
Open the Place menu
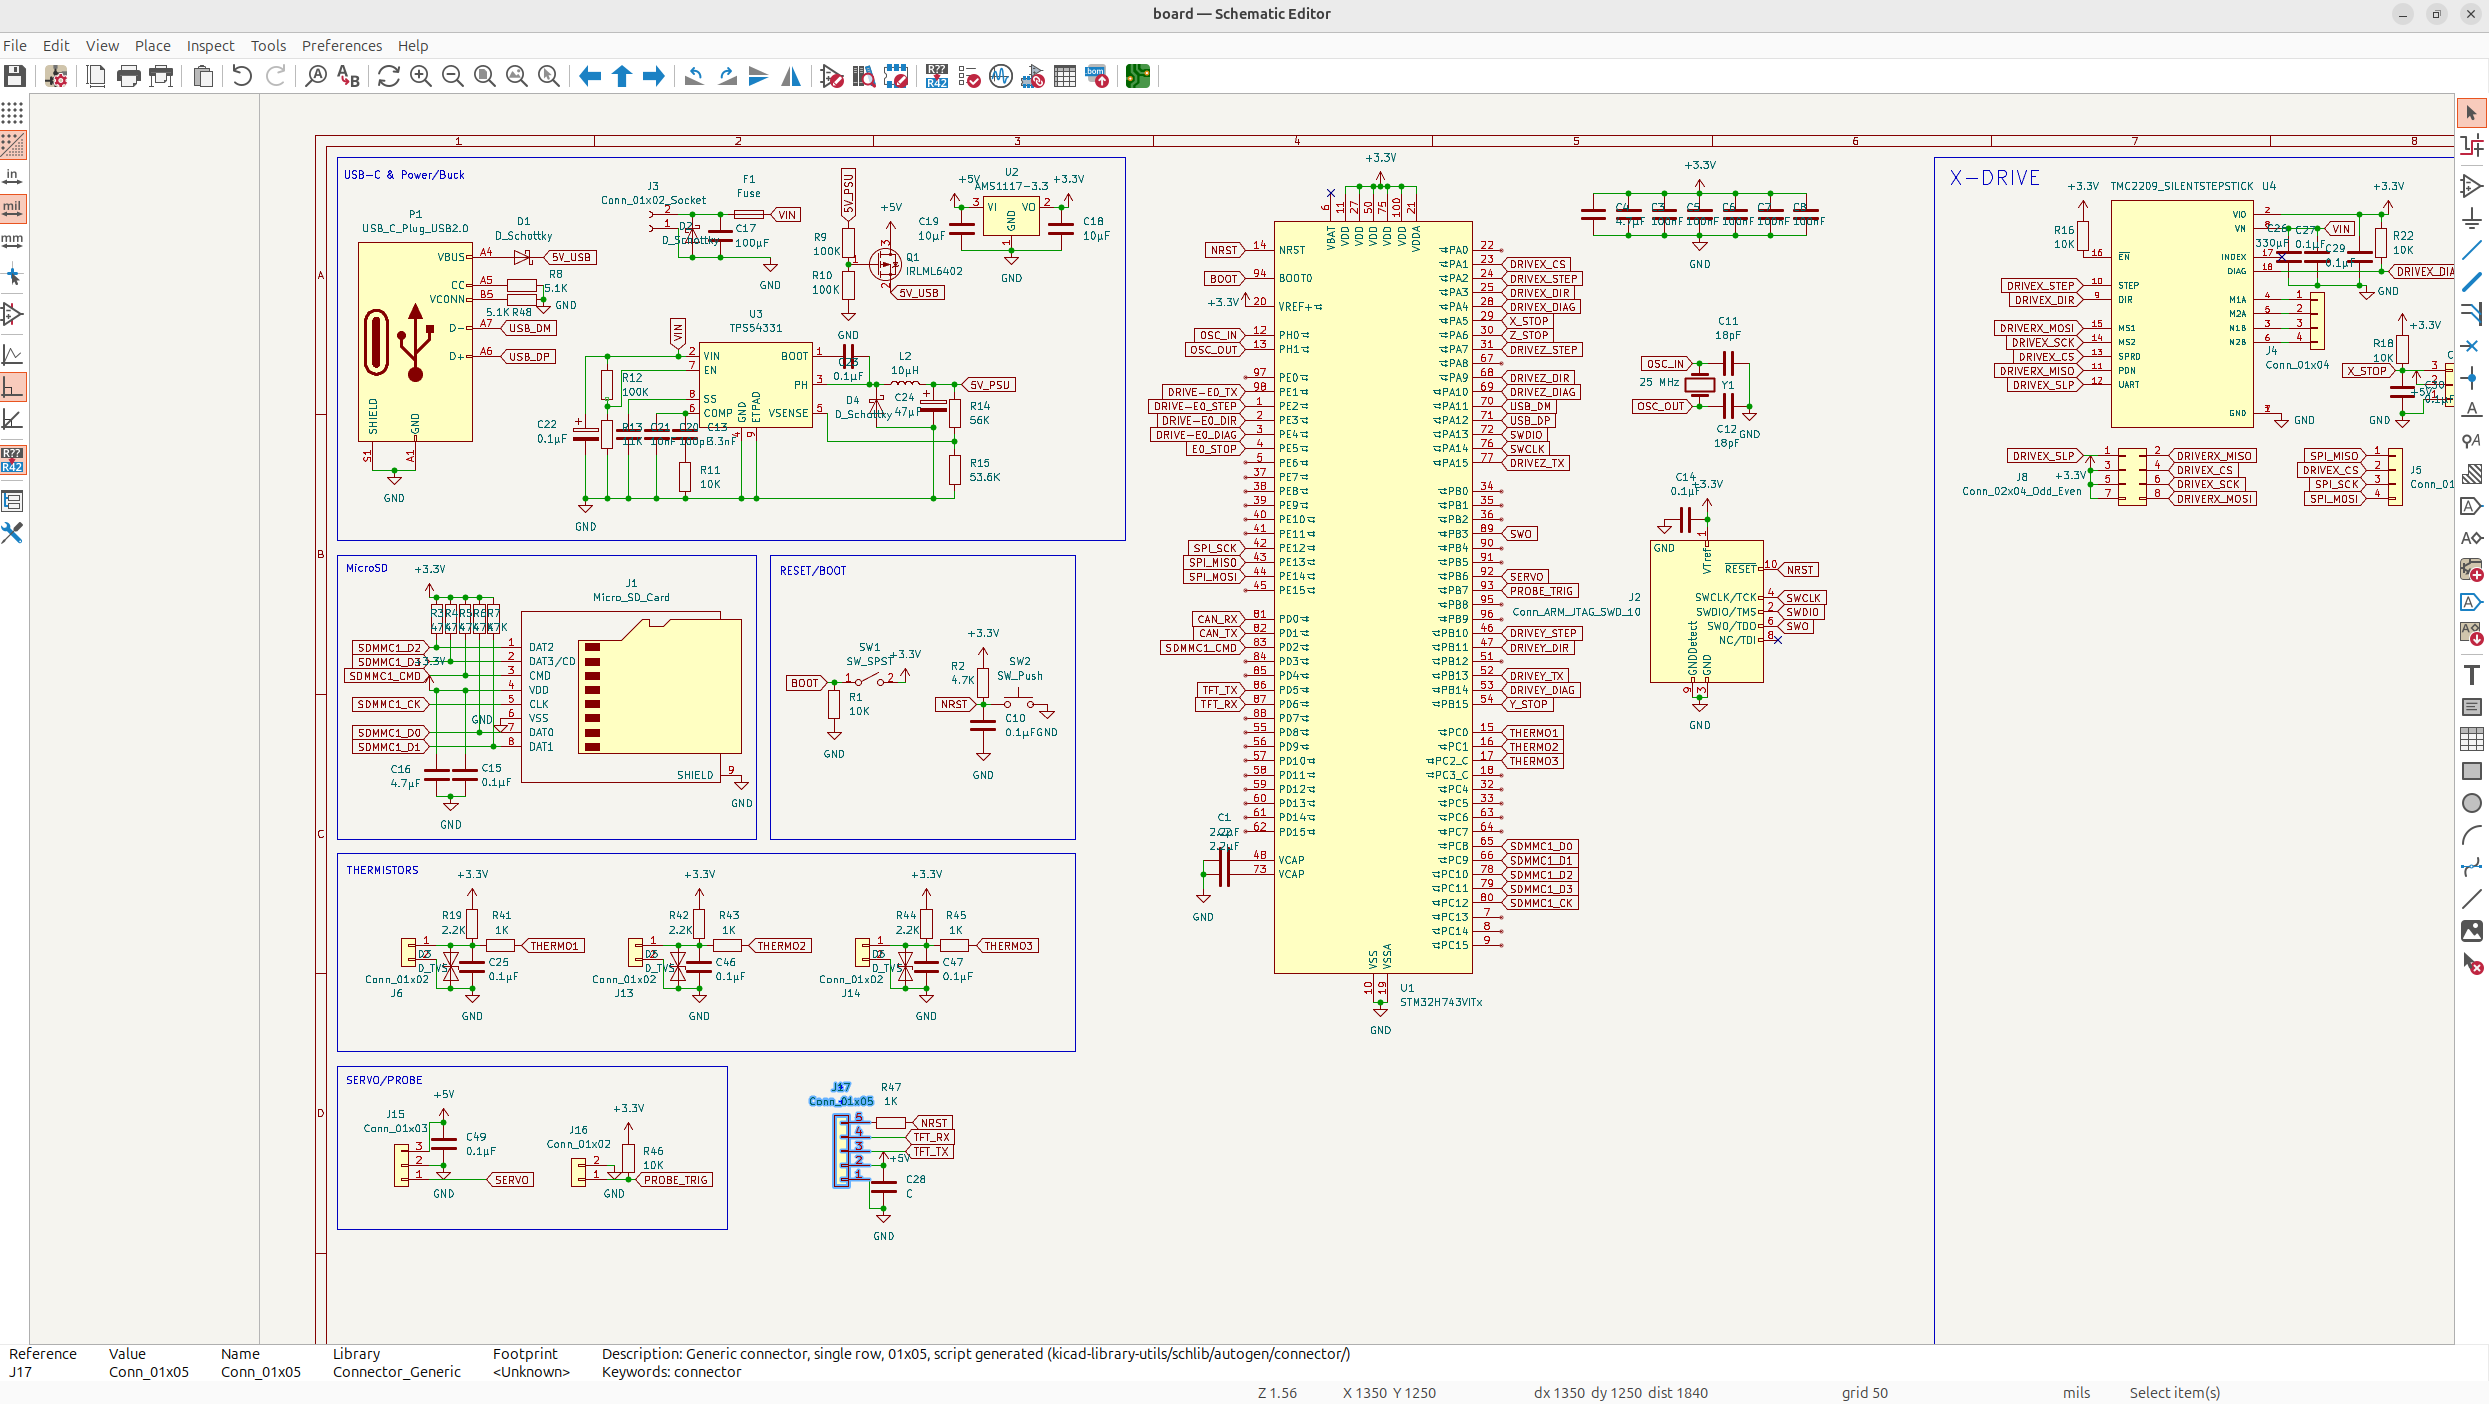pyautogui.click(x=152, y=46)
